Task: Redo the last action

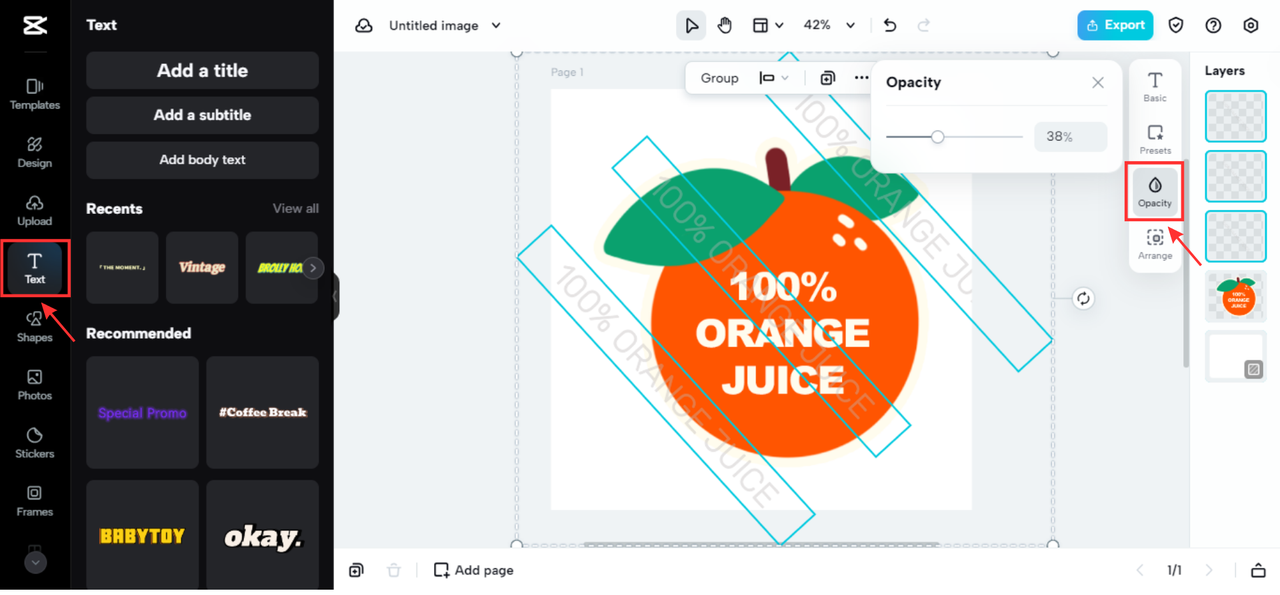Action: tap(924, 26)
